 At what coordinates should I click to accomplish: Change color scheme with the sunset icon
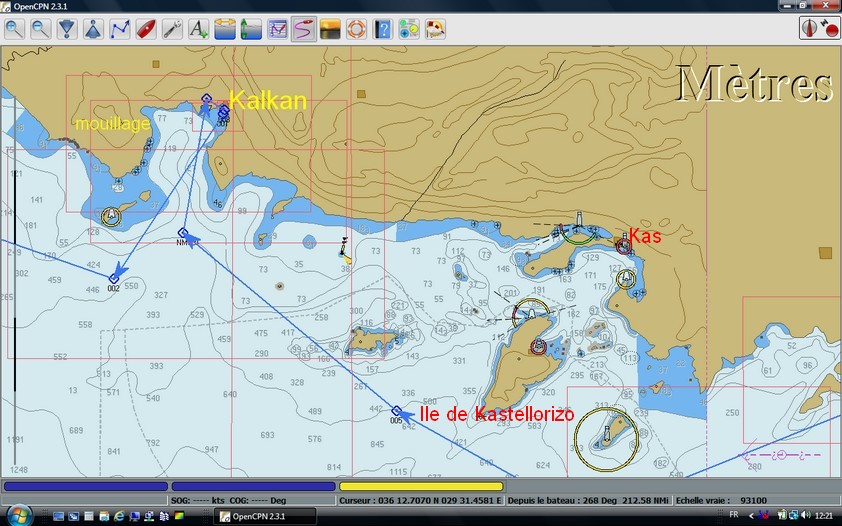coord(330,29)
